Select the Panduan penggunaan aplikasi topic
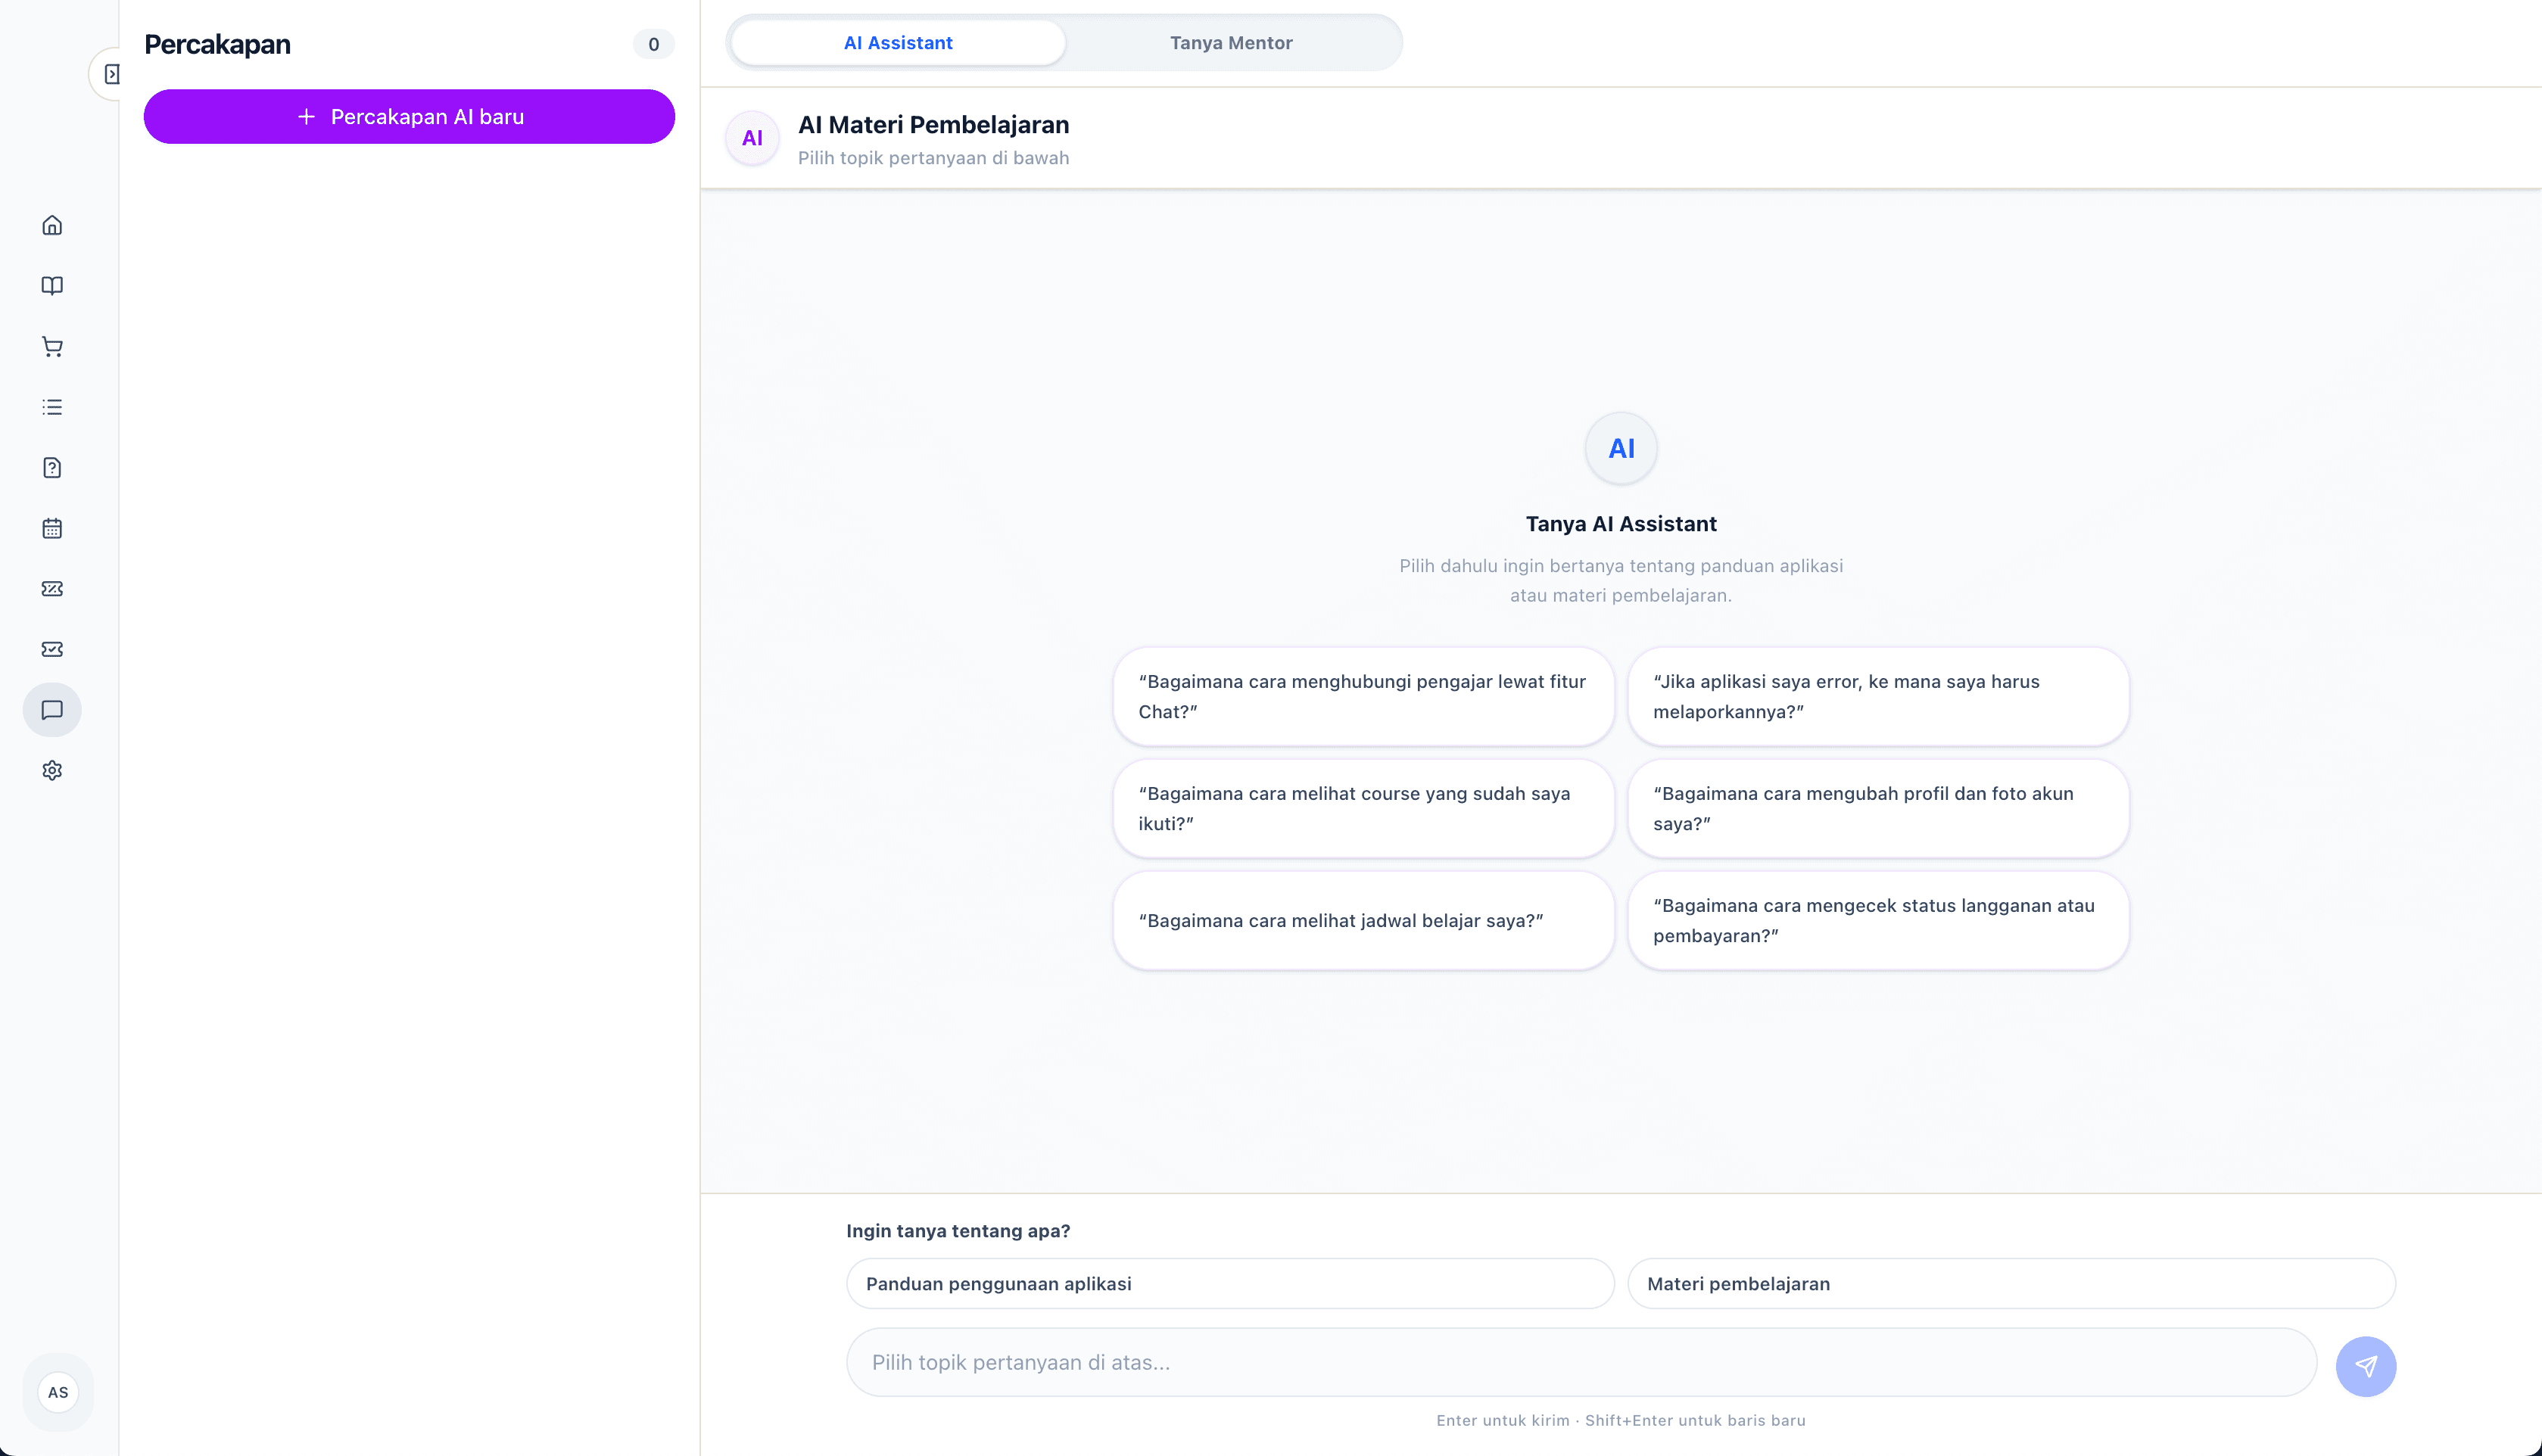The width and height of the screenshot is (2542, 1456). [x=1230, y=1283]
